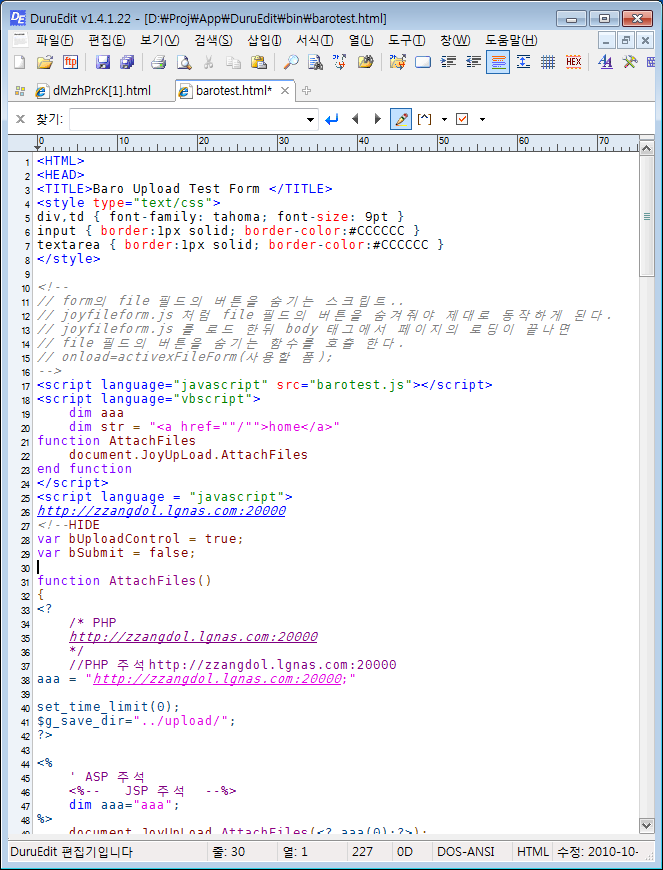Find next match arrow
This screenshot has width=663, height=870.
(378, 119)
